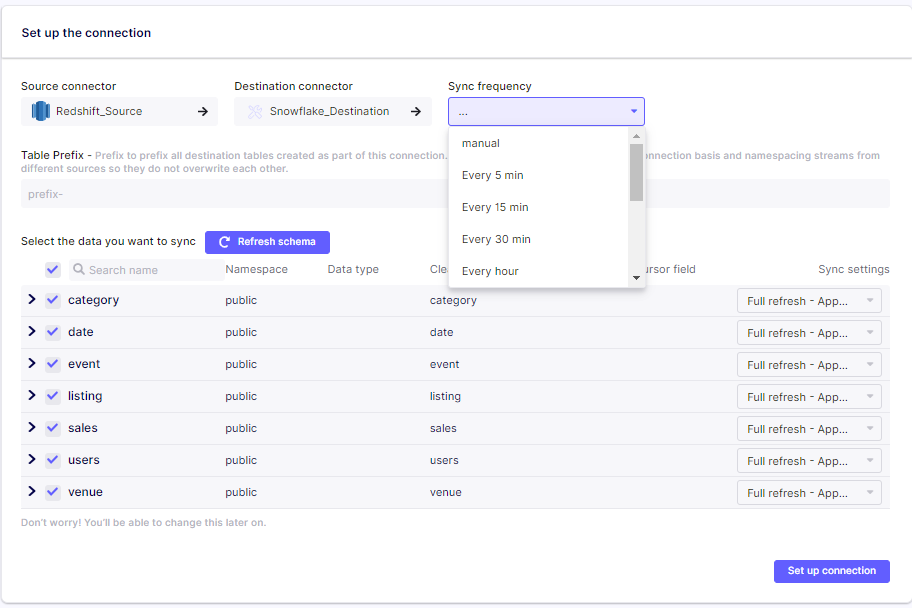
Task: Click arrow next to Snowflake_Destination
Action: tap(416, 111)
